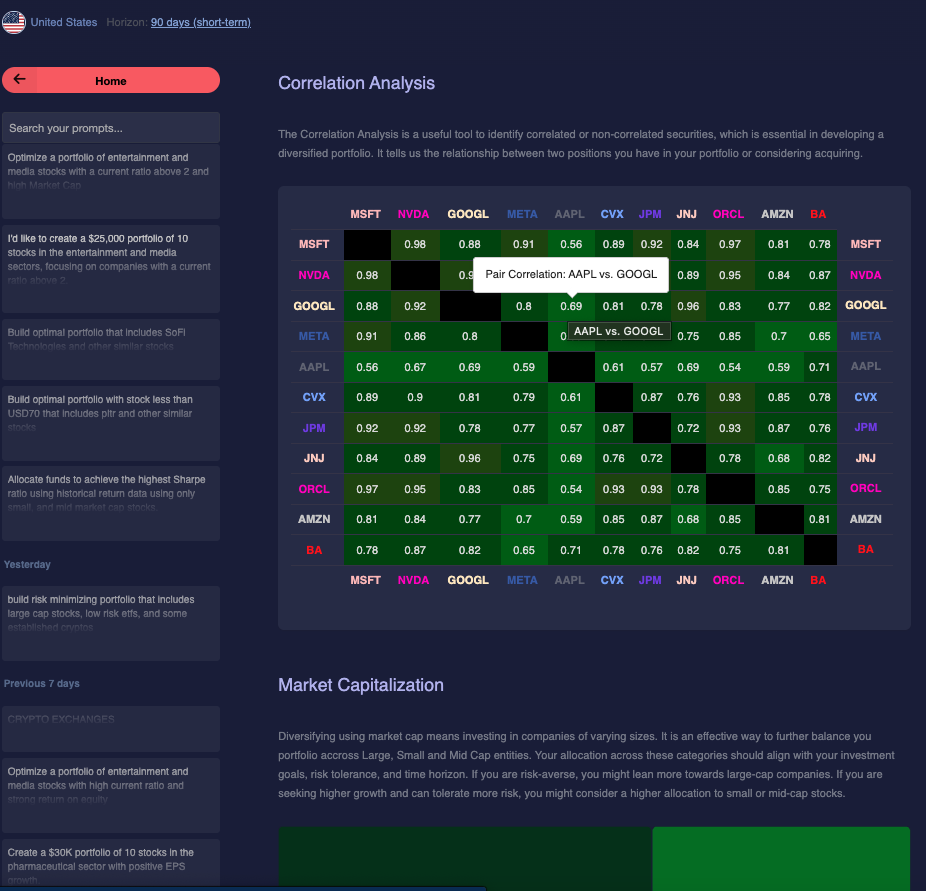The width and height of the screenshot is (926, 891).
Task: Click the AAPL row label on left
Action: [x=314, y=367]
